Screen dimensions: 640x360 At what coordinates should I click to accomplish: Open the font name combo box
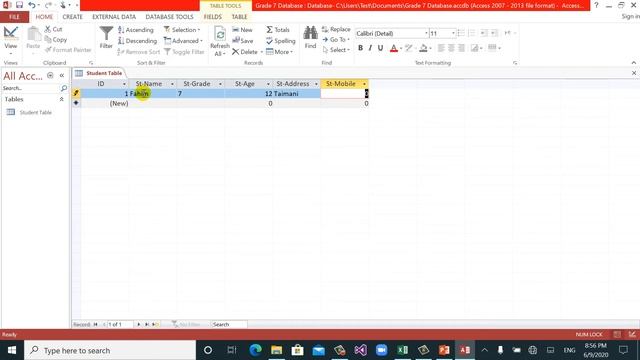click(392, 33)
